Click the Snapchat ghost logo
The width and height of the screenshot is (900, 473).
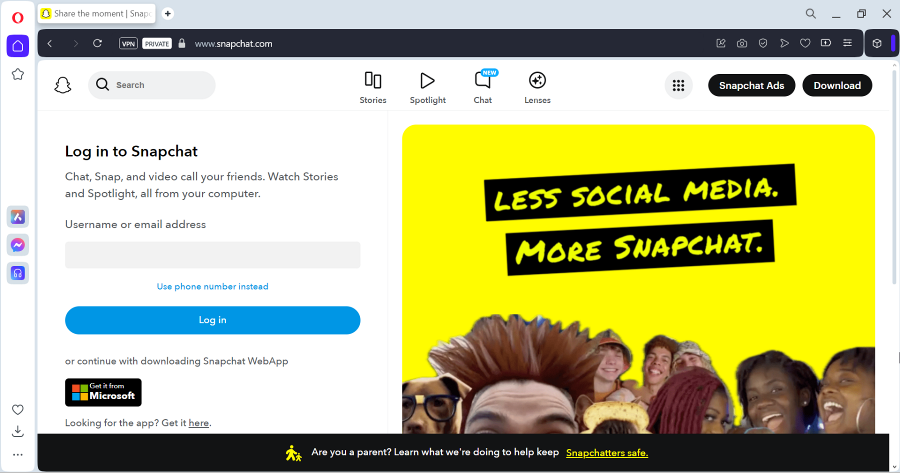(x=63, y=86)
